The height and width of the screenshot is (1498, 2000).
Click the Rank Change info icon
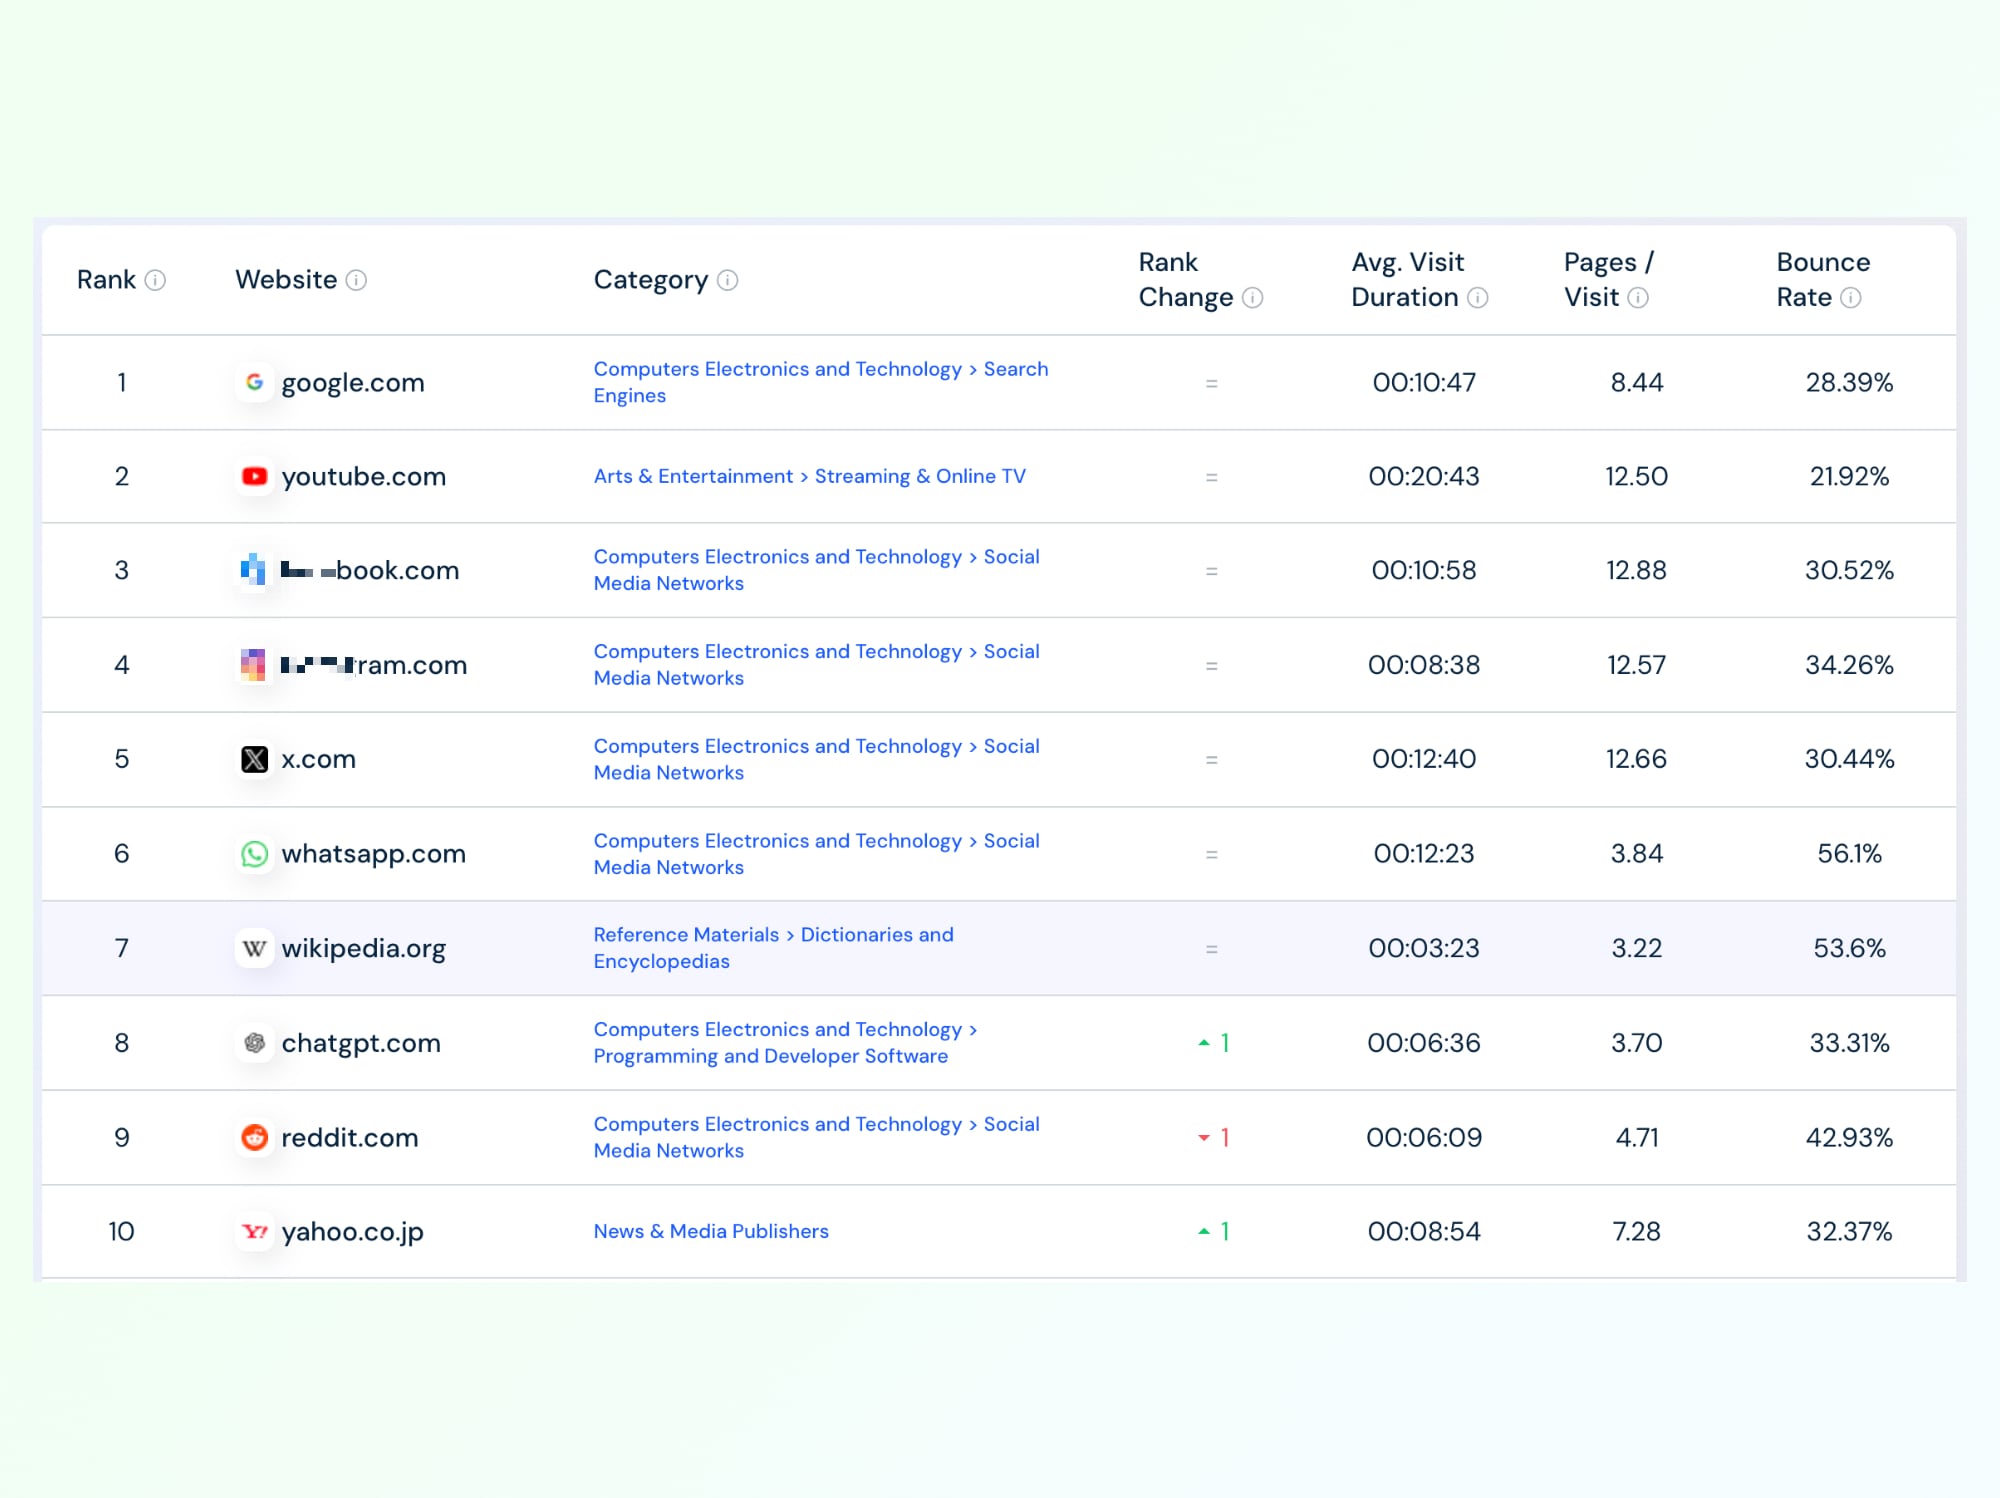click(1252, 298)
